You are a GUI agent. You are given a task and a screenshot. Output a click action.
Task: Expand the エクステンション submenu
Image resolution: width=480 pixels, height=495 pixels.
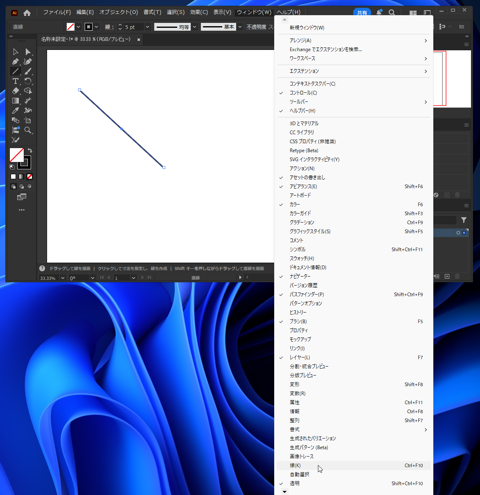(353, 71)
